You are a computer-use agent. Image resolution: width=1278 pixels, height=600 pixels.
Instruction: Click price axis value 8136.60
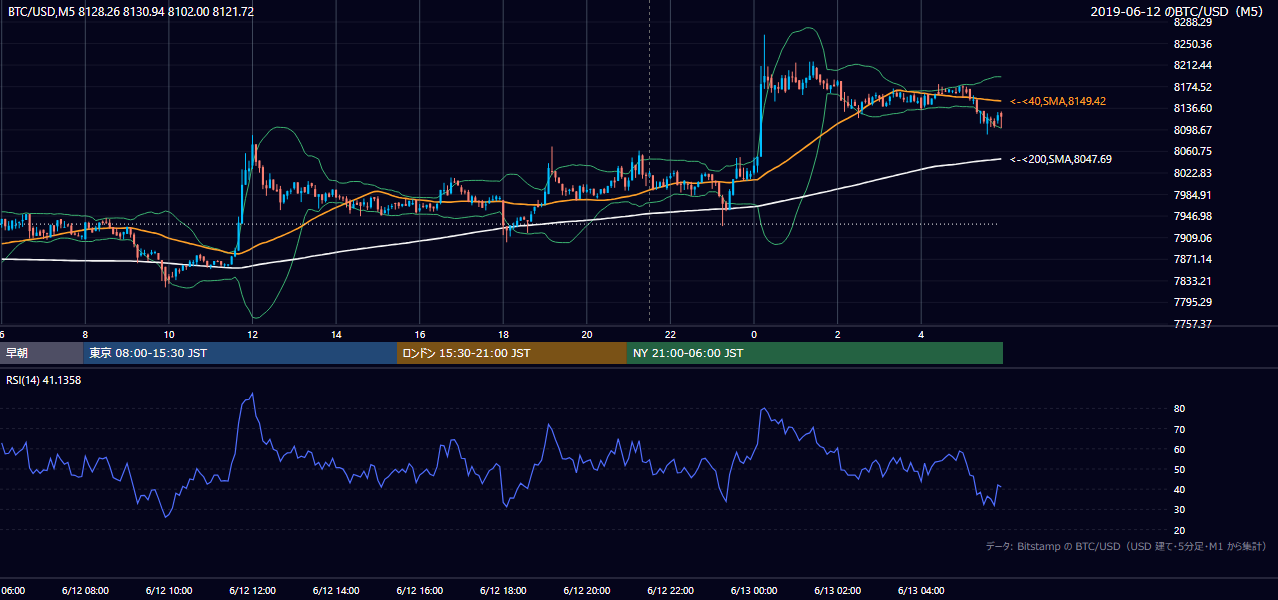tap(1193, 108)
